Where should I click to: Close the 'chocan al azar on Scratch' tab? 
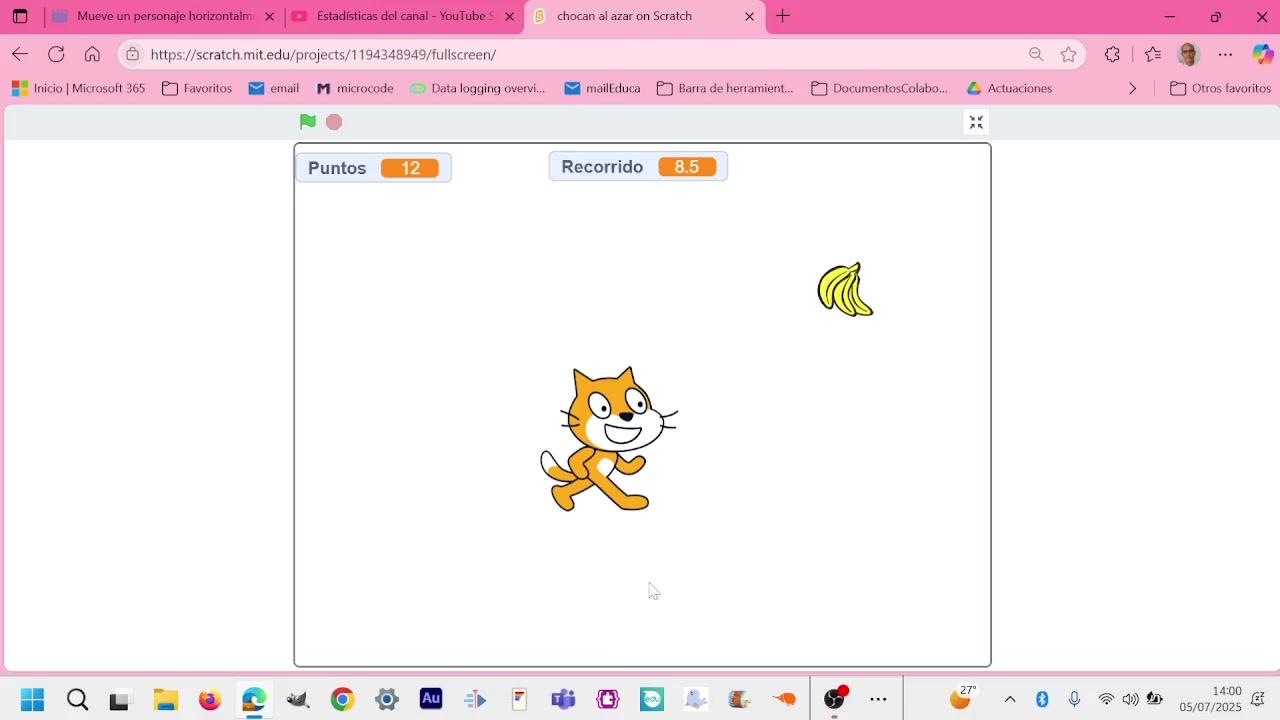pos(750,16)
